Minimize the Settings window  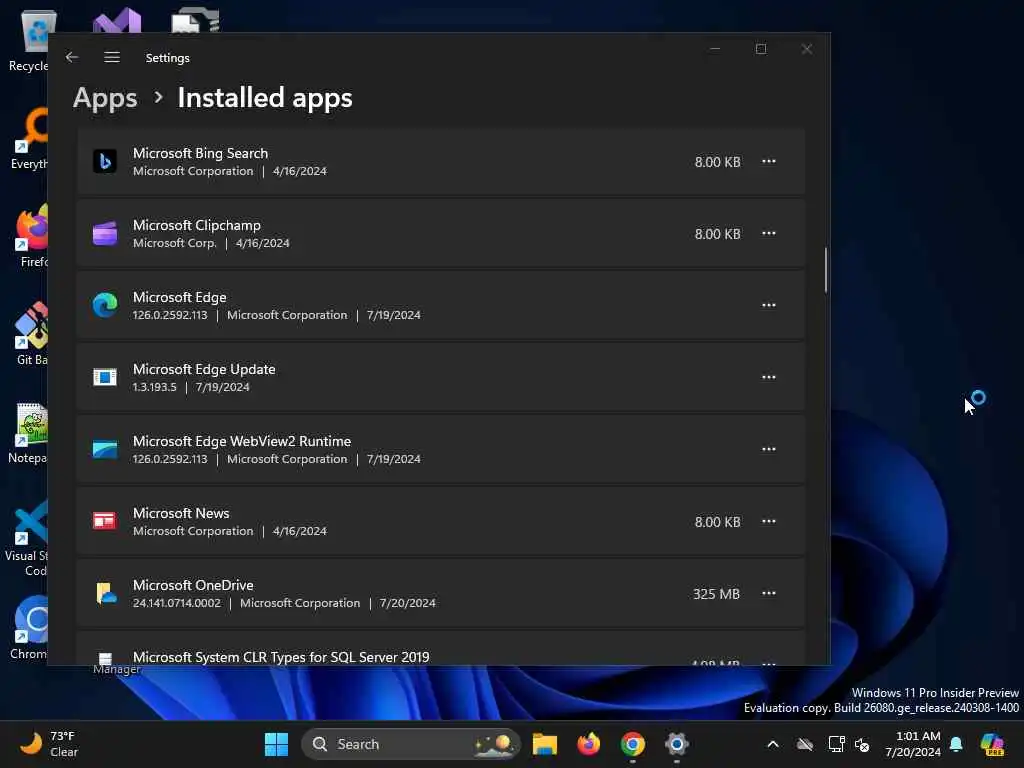[715, 49]
